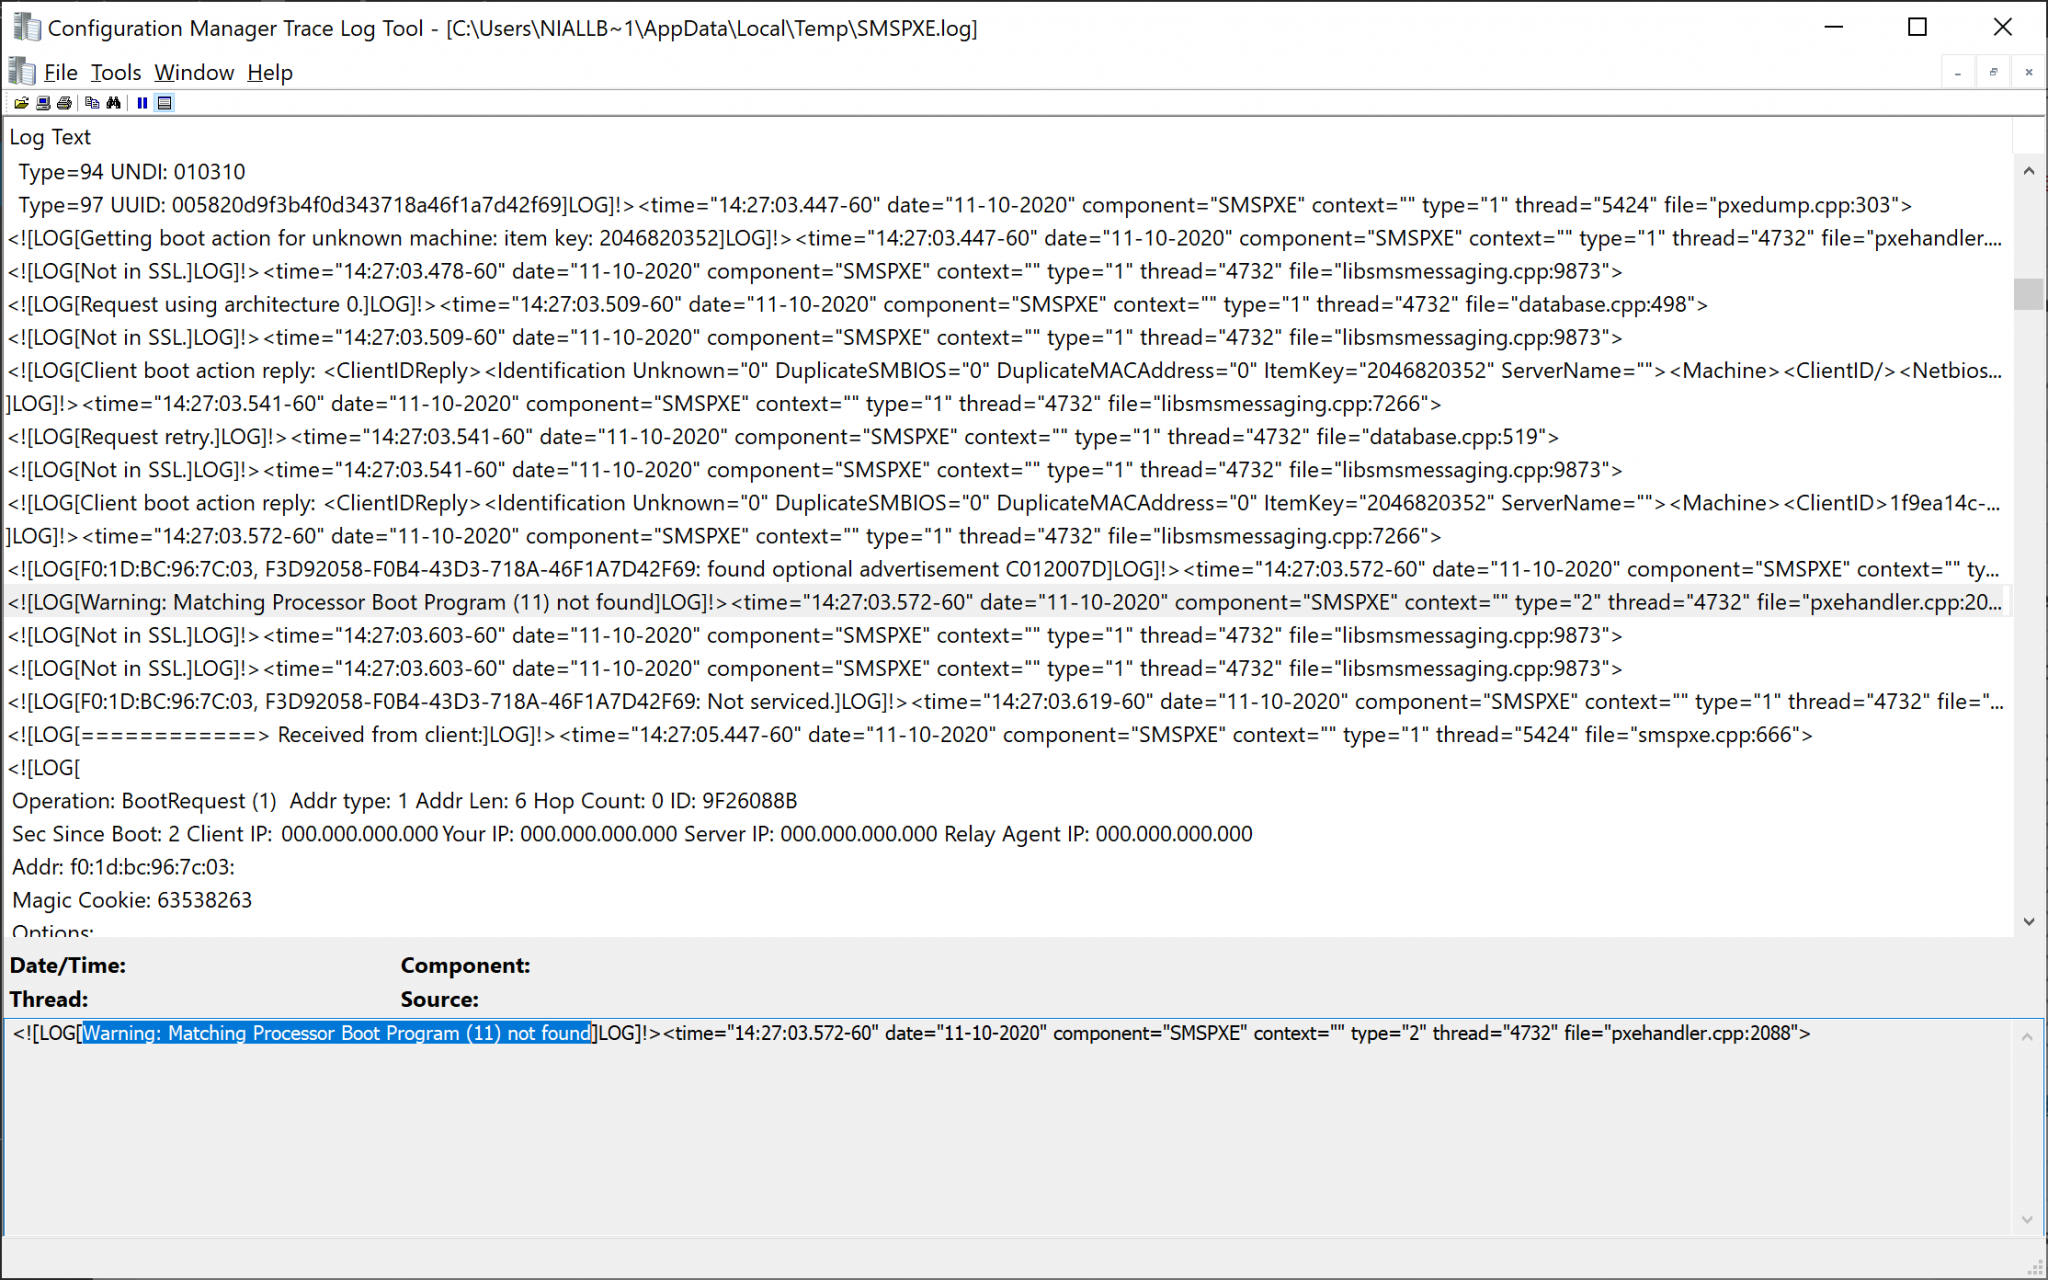2048x1280 pixels.
Task: Open the Tools menu
Action: click(x=116, y=73)
